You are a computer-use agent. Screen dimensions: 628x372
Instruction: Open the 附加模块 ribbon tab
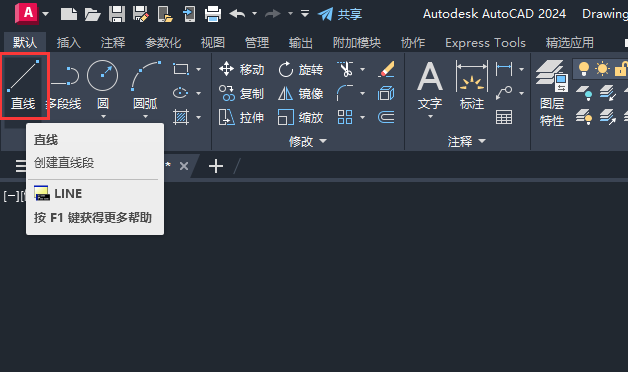(356, 42)
